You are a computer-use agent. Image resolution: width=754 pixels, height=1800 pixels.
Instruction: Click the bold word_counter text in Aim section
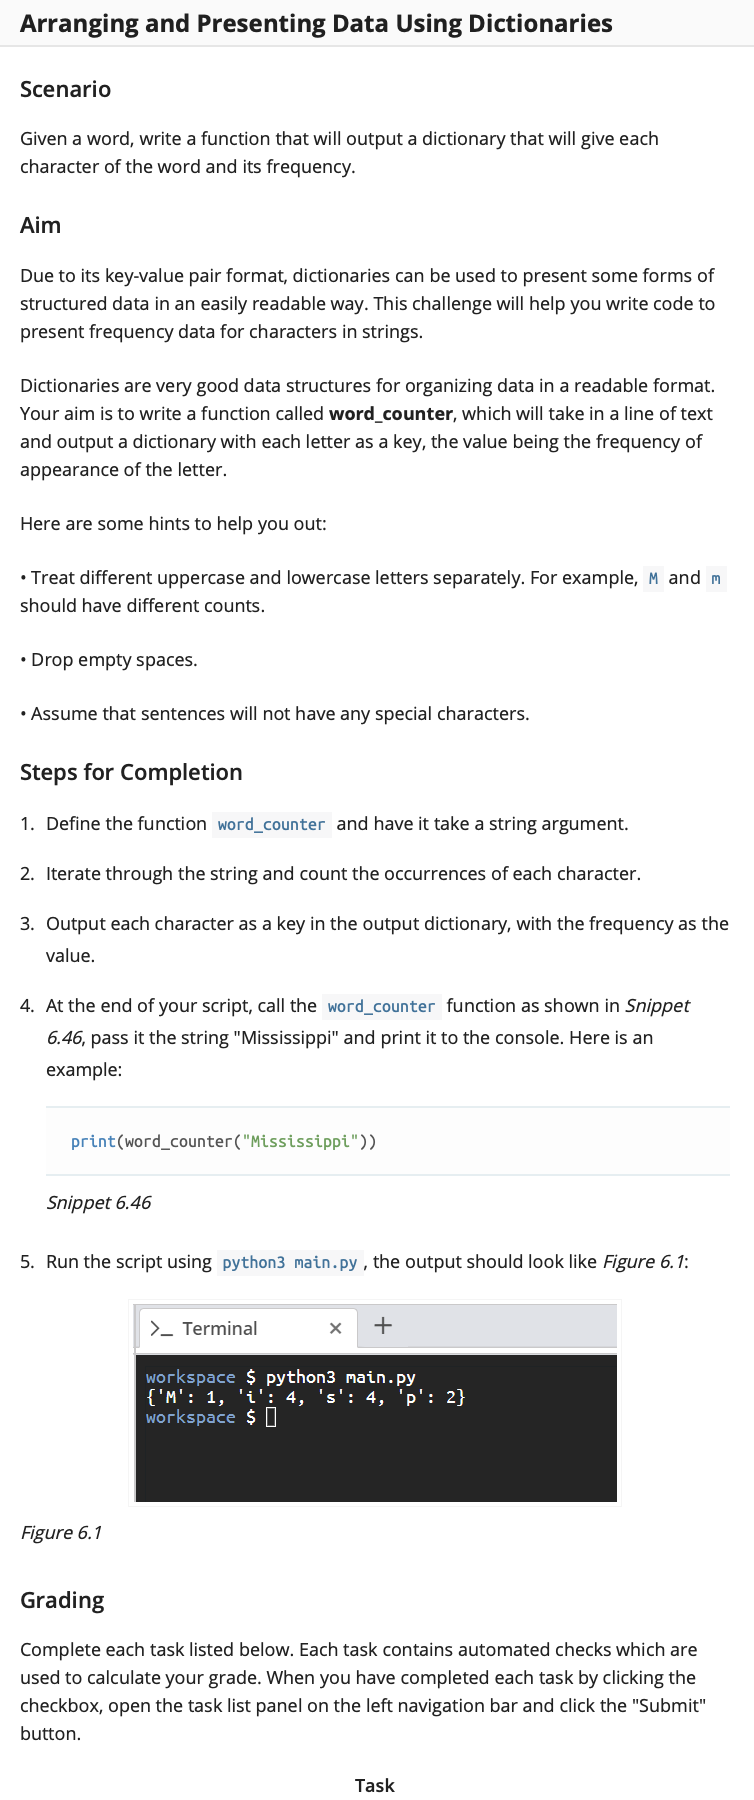tap(391, 413)
